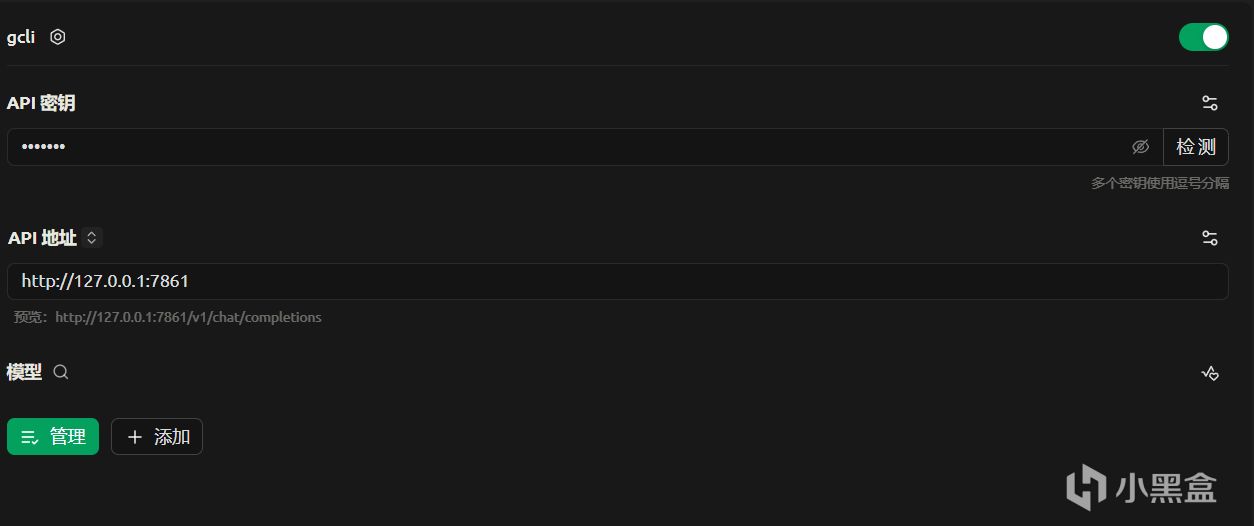Open API address settings sliders icon
Image resolution: width=1254 pixels, height=526 pixels.
[1210, 238]
